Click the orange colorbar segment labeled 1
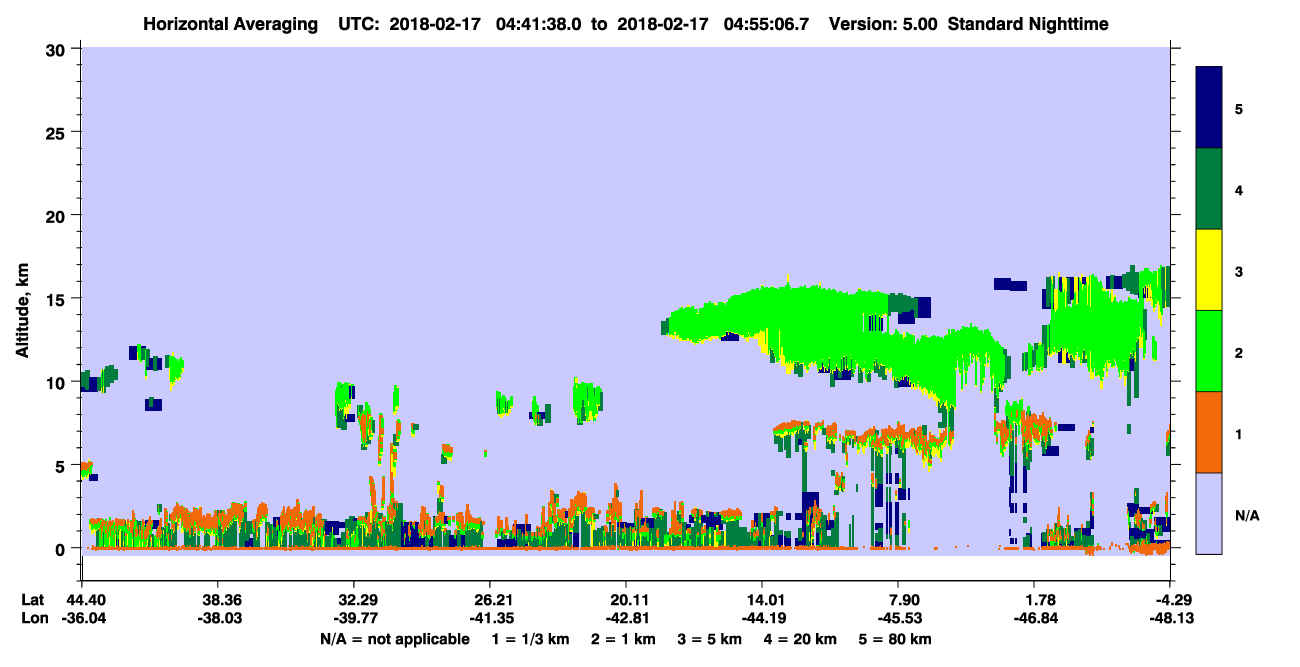This screenshot has height=667, width=1300. coord(1209,432)
